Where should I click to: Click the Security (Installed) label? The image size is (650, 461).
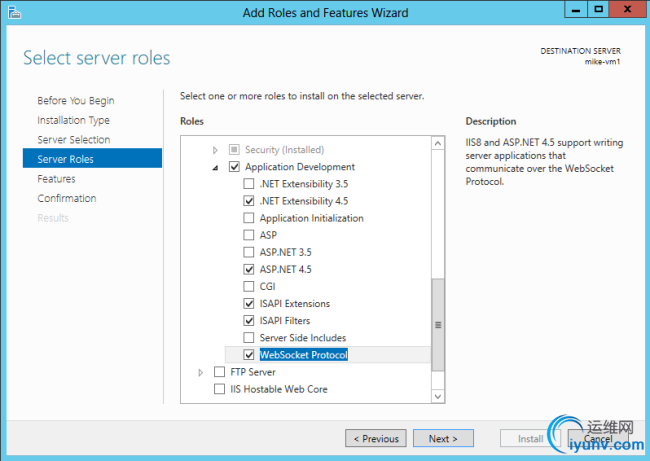pos(285,150)
